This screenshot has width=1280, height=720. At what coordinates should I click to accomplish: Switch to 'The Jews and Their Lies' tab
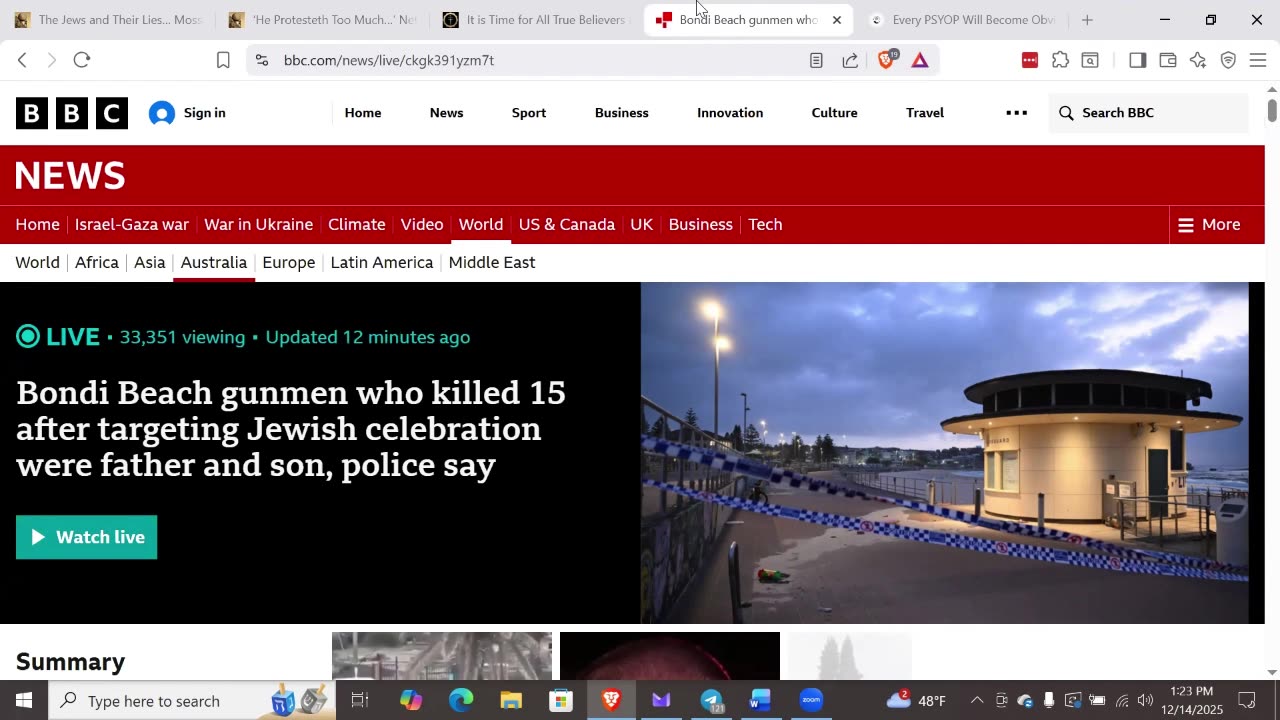108,20
